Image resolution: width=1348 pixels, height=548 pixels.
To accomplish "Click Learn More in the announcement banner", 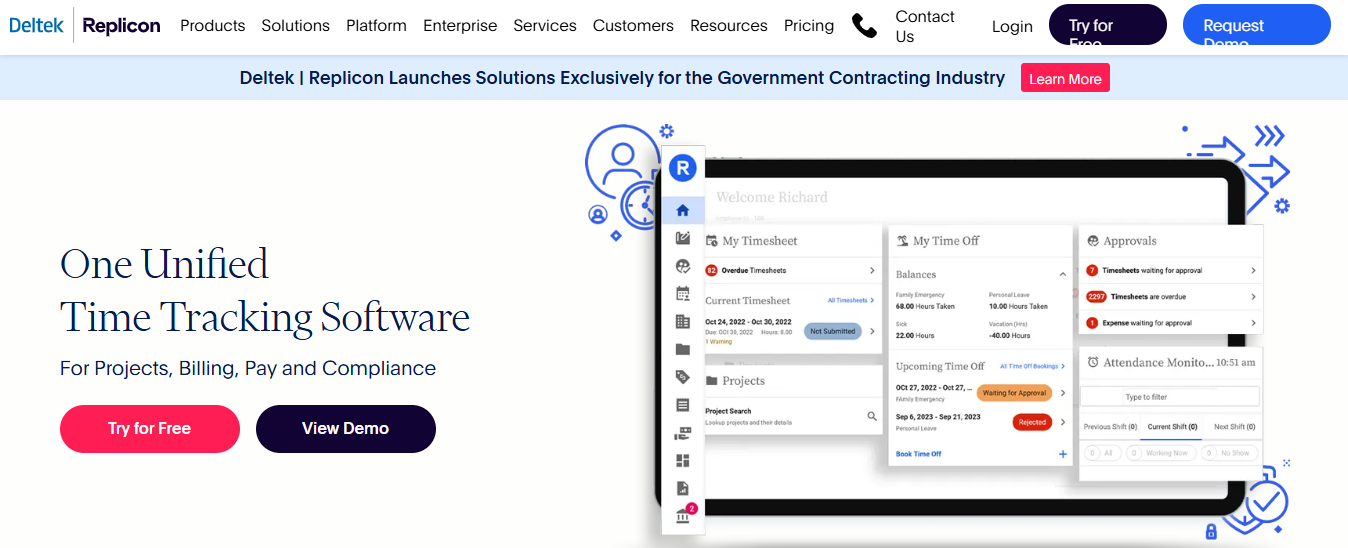I will coord(1065,79).
